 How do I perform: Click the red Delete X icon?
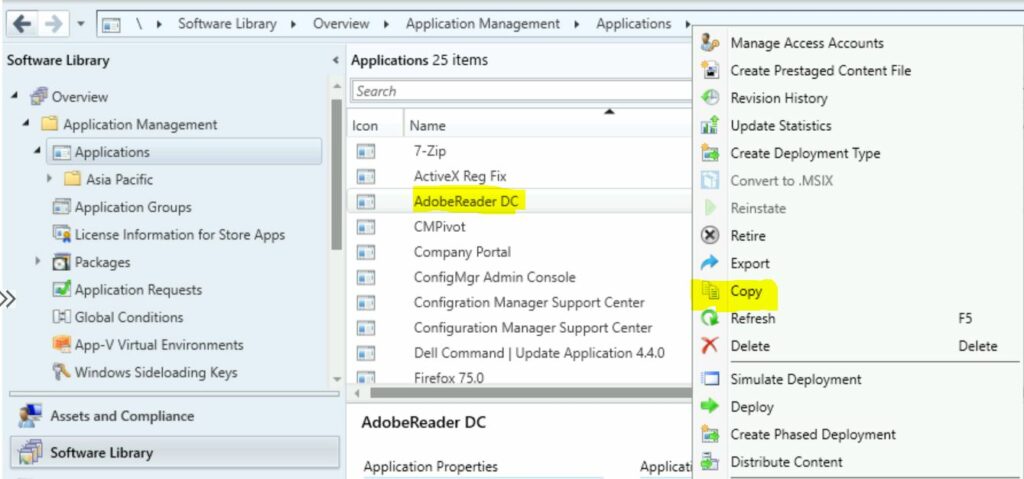click(x=710, y=346)
